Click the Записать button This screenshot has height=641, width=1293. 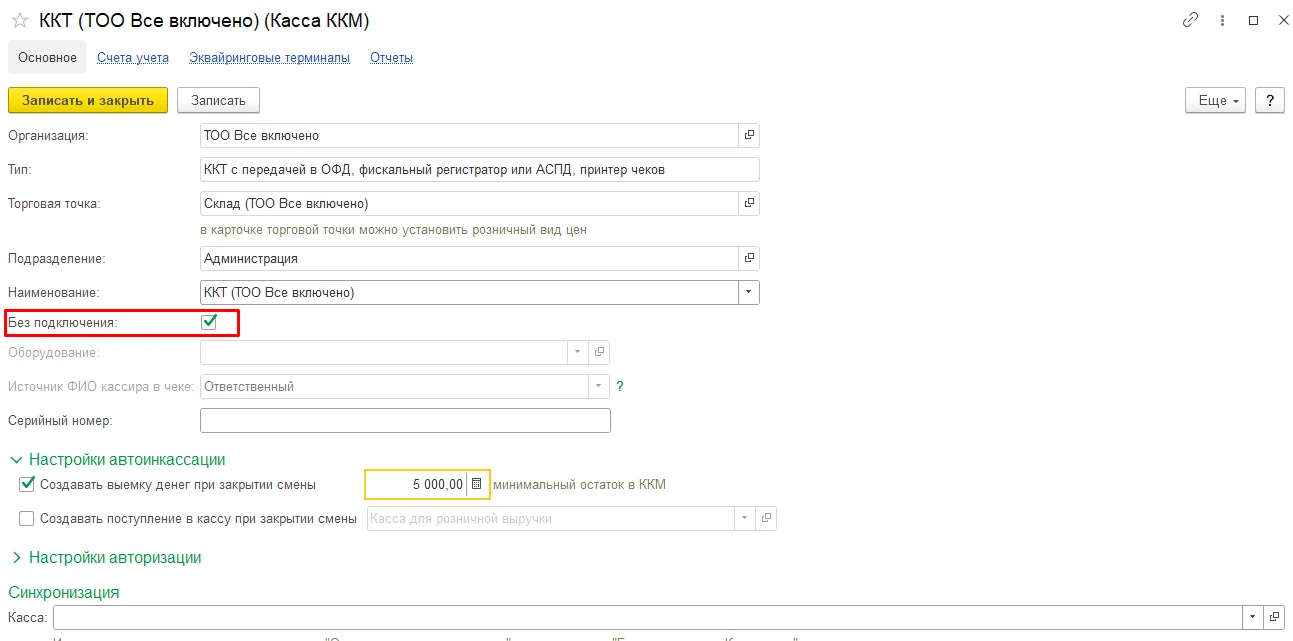[x=218, y=100]
